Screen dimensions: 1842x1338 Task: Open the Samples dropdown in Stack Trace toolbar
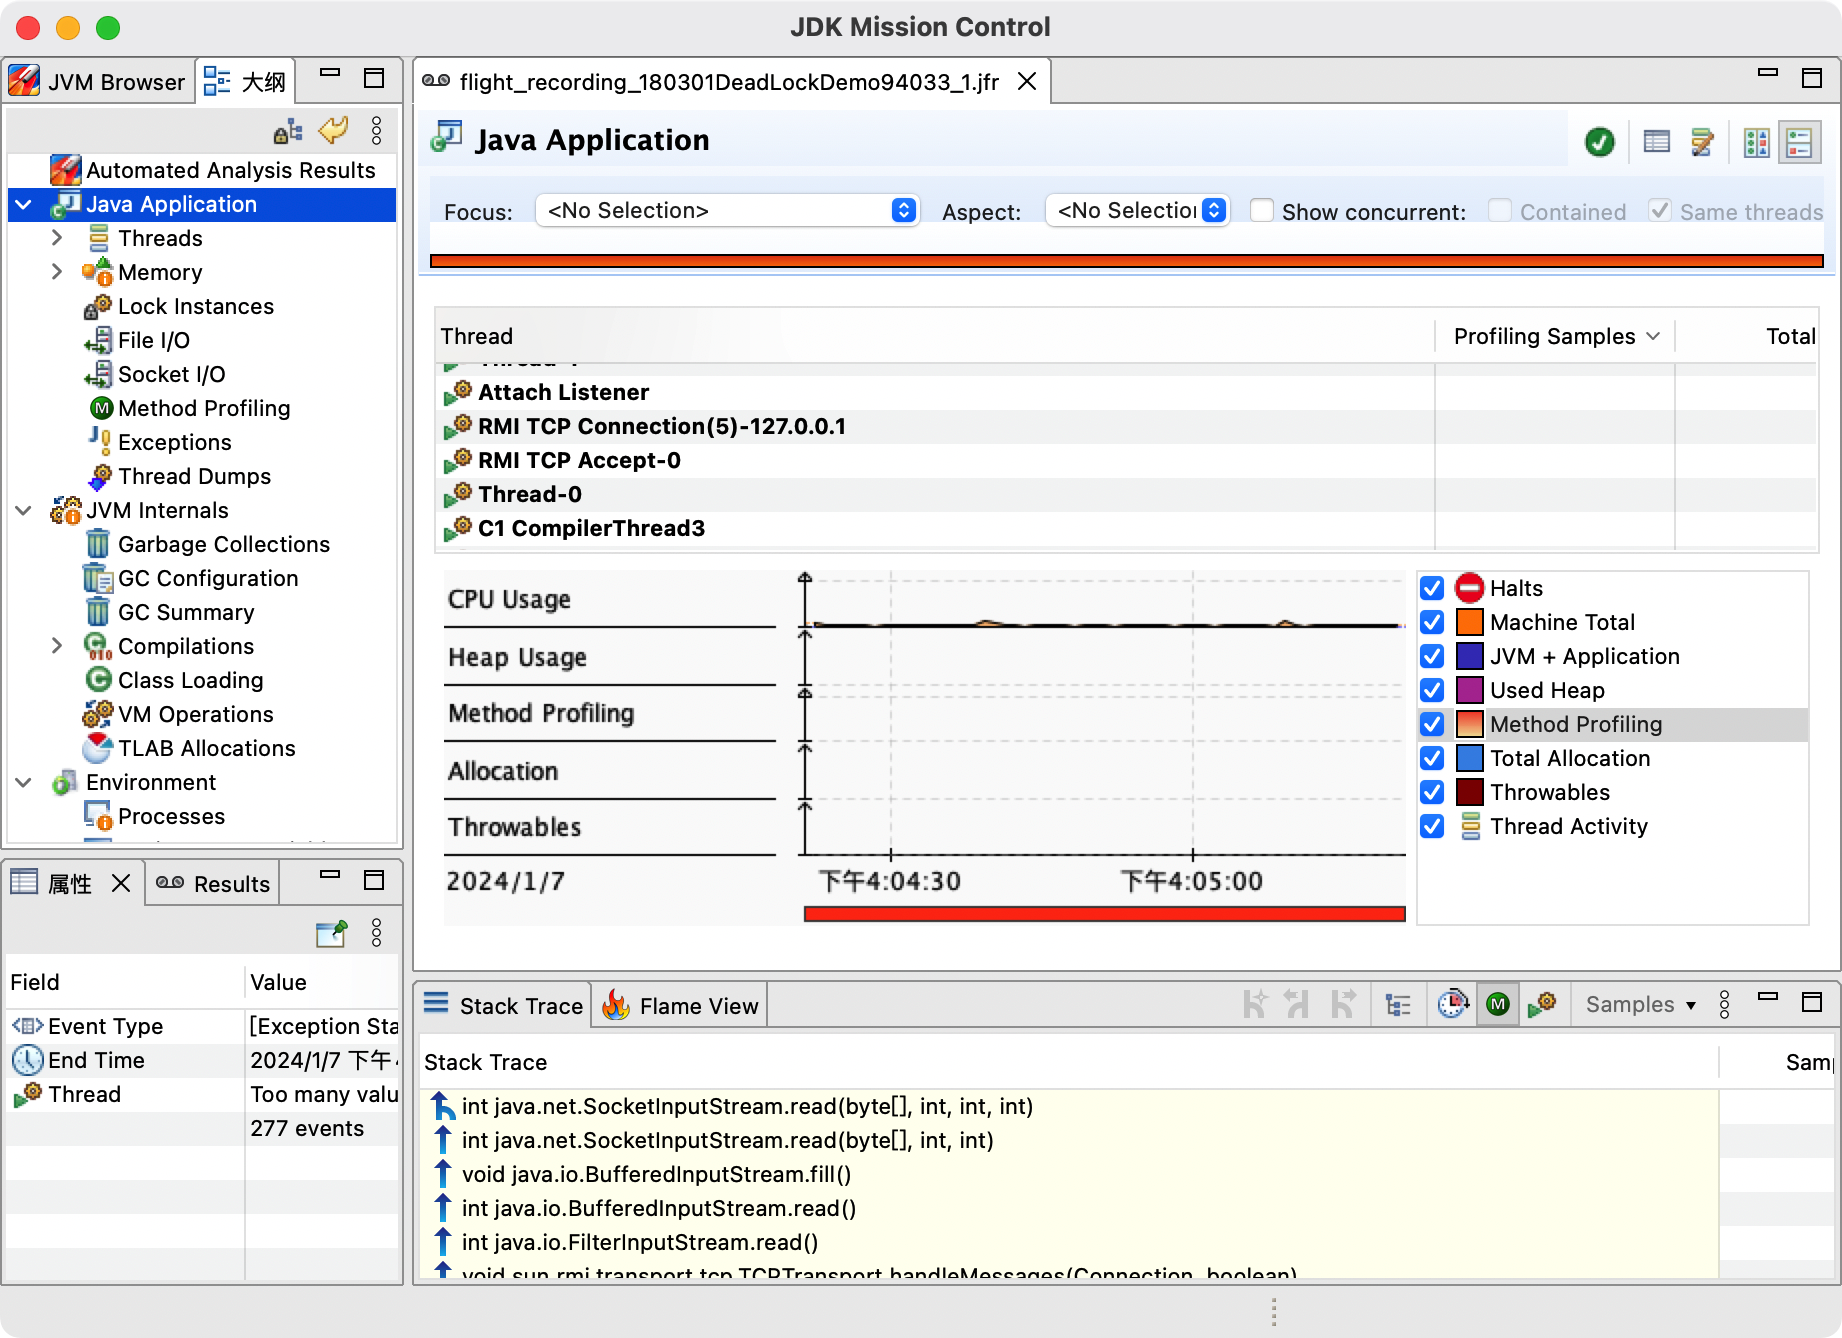[1641, 1005]
